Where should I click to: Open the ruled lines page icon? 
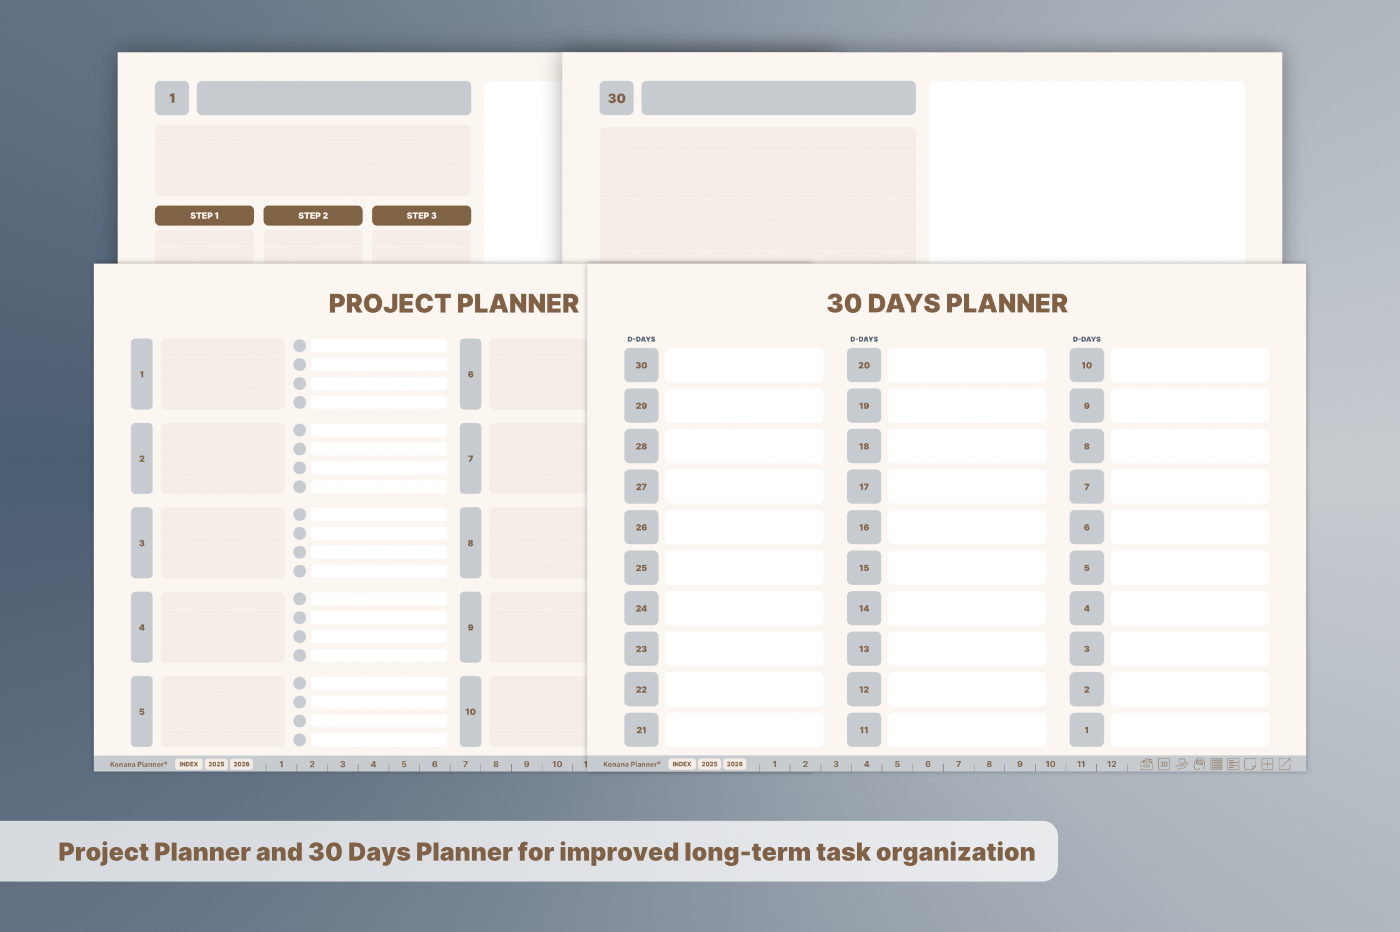1216,764
